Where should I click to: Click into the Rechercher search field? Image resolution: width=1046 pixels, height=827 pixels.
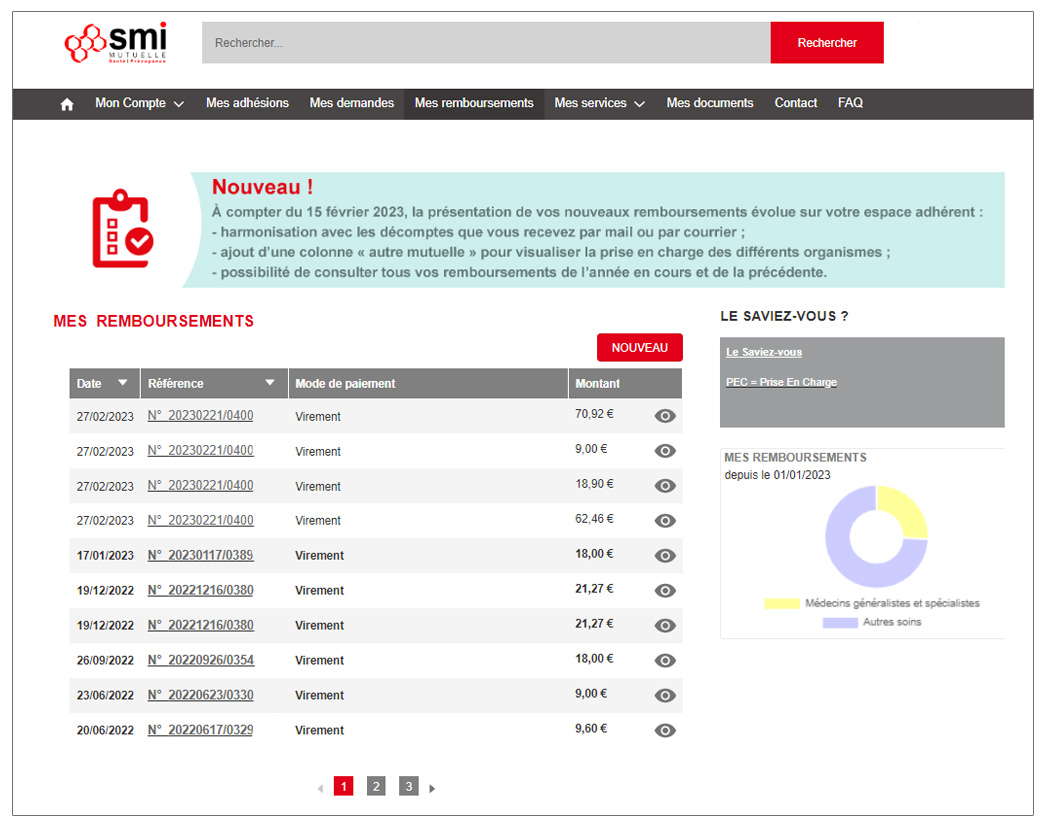click(x=486, y=43)
